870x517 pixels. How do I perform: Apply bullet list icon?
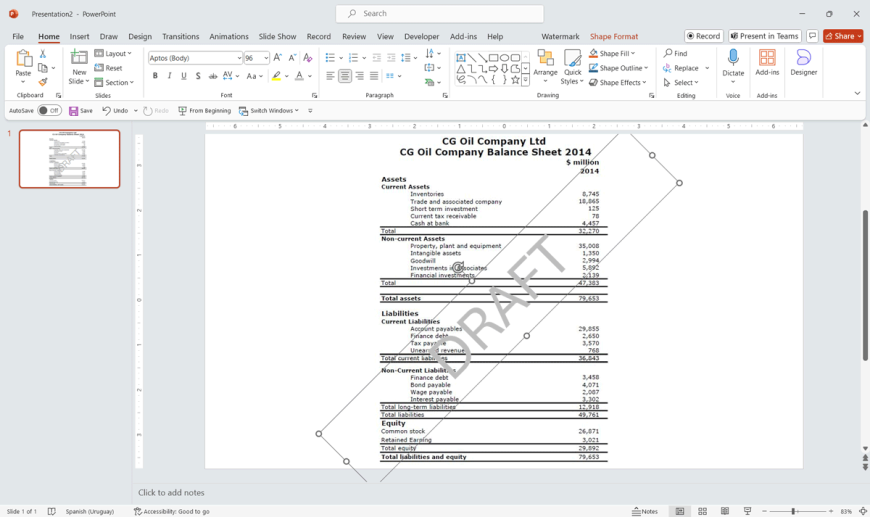click(x=330, y=58)
